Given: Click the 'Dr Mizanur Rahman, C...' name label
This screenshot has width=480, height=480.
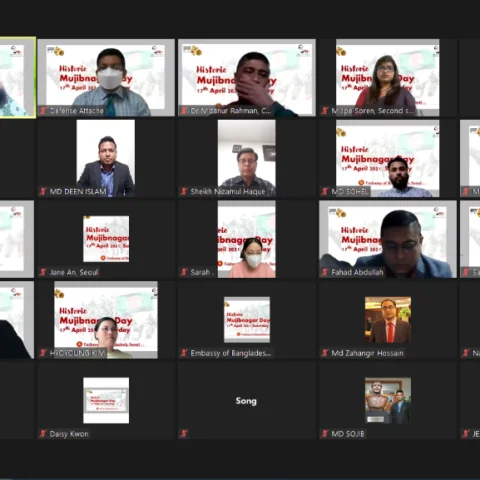Looking at the screenshot, I should click(231, 111).
